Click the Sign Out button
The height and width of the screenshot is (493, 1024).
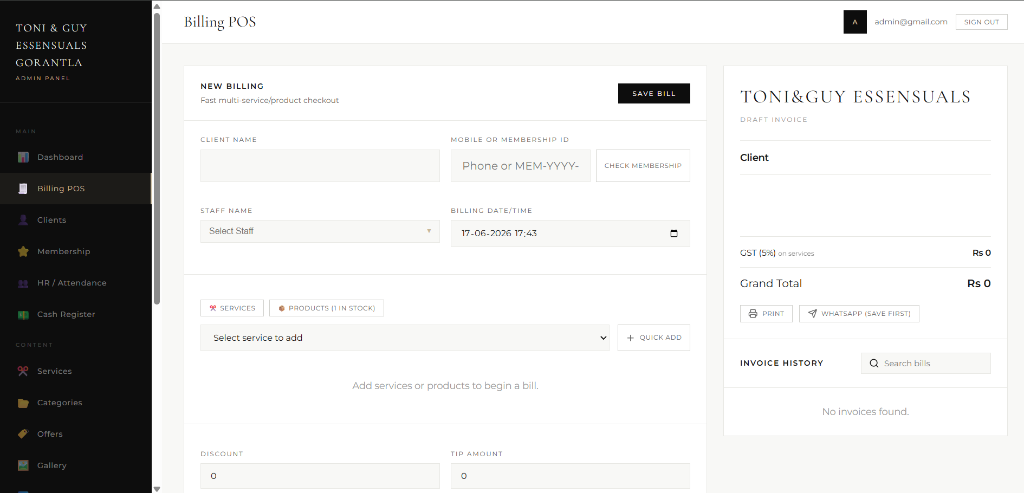tap(982, 22)
